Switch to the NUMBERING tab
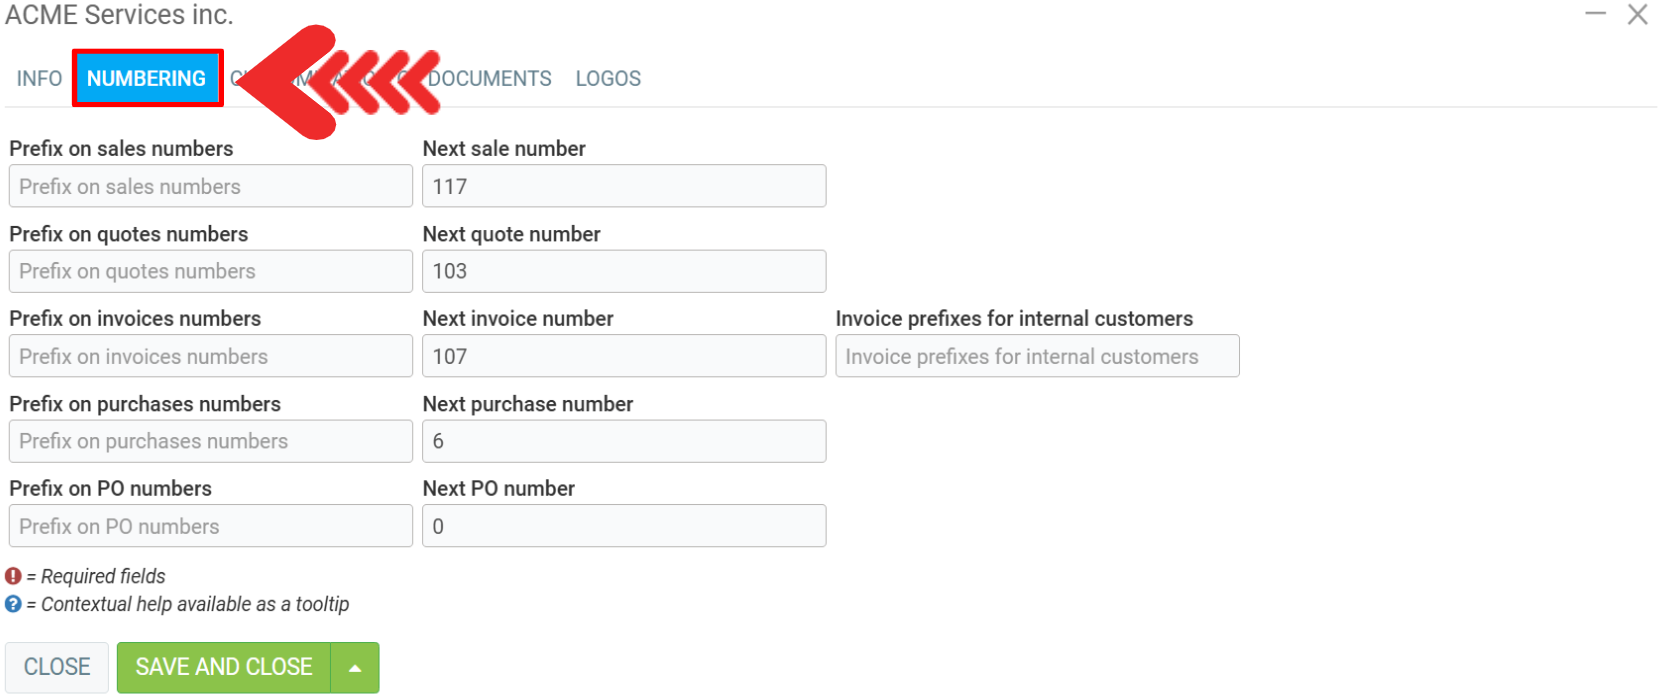The image size is (1662, 697). click(x=146, y=78)
